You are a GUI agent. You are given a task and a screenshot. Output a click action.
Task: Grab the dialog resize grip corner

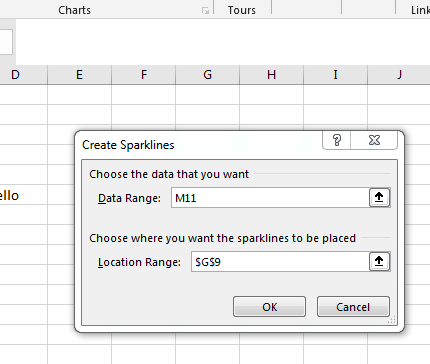(x=392, y=320)
